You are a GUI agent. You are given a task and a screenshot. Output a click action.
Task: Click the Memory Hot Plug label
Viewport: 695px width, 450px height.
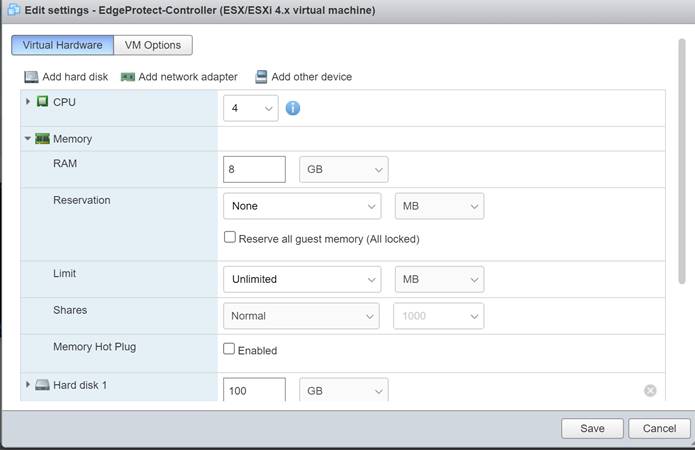coord(94,347)
